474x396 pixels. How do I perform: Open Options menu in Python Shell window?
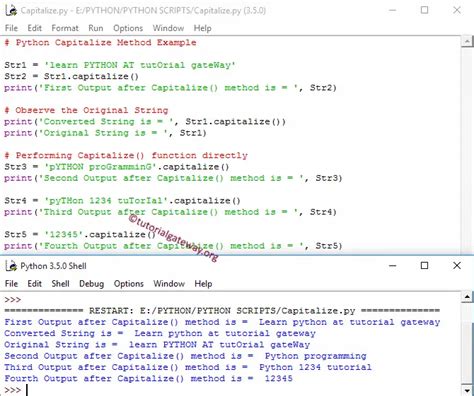(129, 284)
